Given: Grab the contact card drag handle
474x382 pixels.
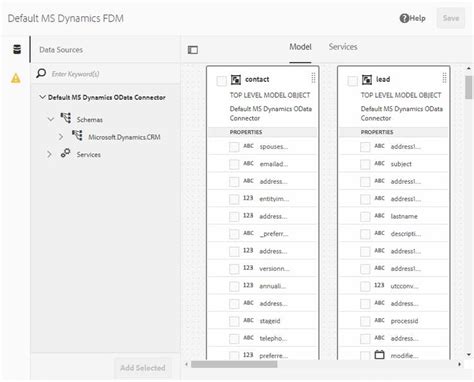Looking at the screenshot, I should (313, 78).
